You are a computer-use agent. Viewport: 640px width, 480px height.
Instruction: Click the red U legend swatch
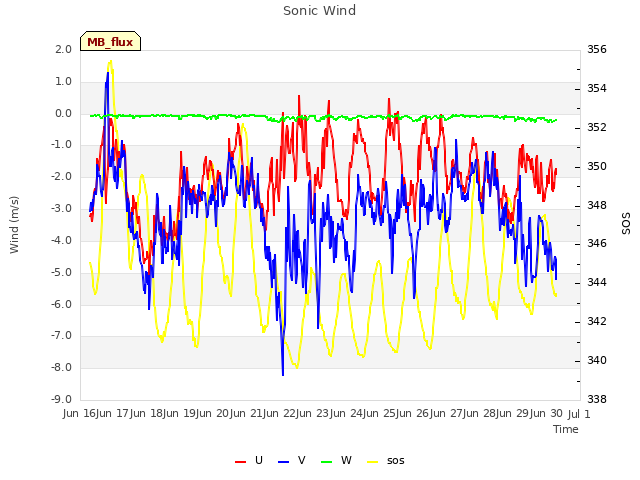pos(240,461)
